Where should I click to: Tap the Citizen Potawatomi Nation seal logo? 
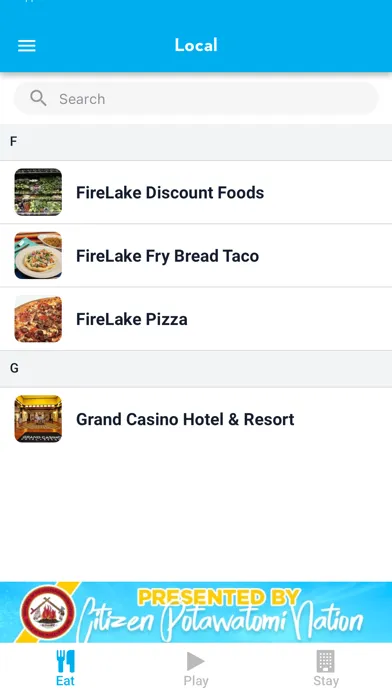pyautogui.click(x=48, y=612)
